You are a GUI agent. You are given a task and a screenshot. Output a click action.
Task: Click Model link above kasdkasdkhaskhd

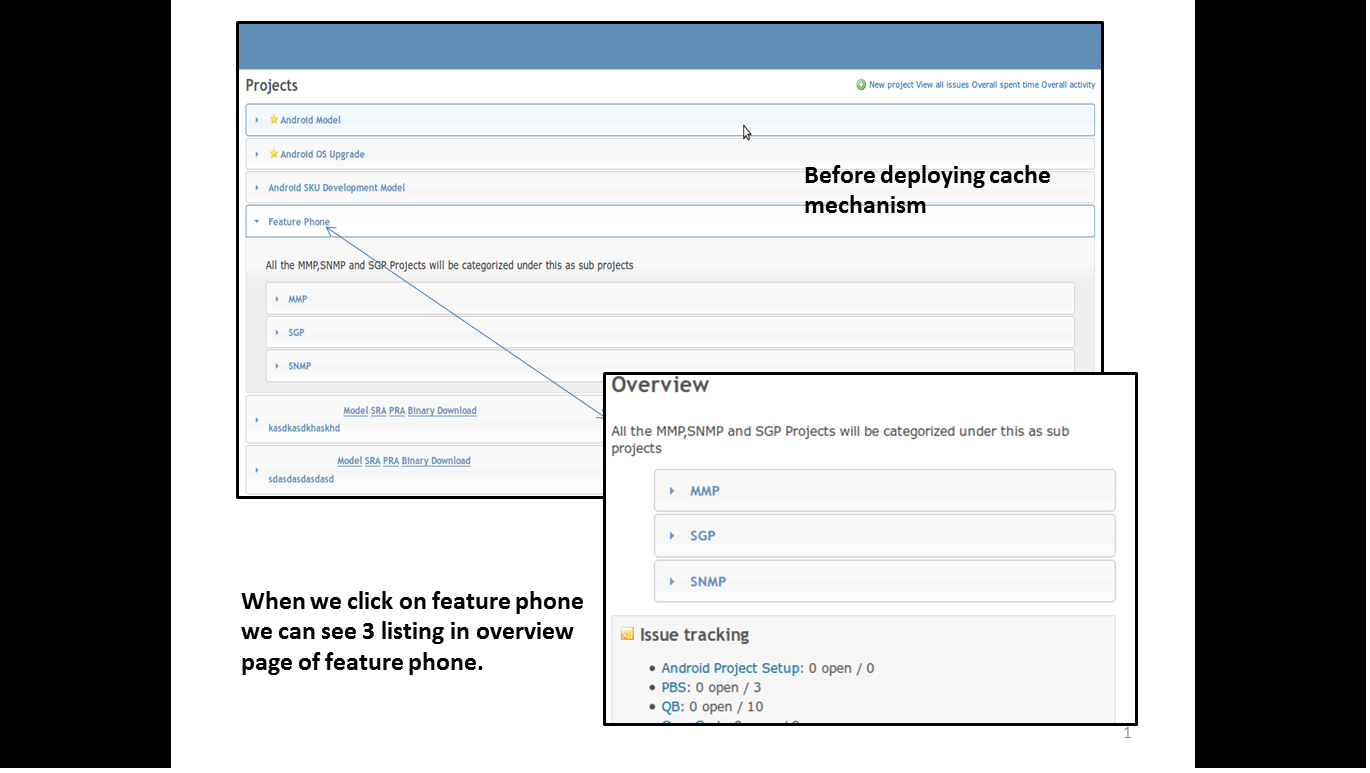click(355, 411)
